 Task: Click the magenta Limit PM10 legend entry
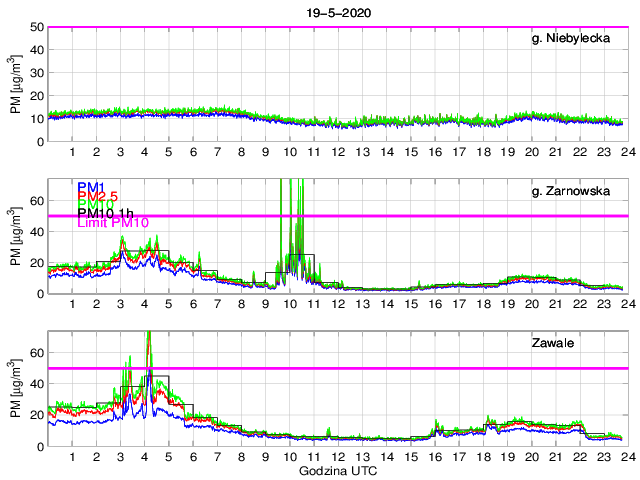(x=113, y=224)
